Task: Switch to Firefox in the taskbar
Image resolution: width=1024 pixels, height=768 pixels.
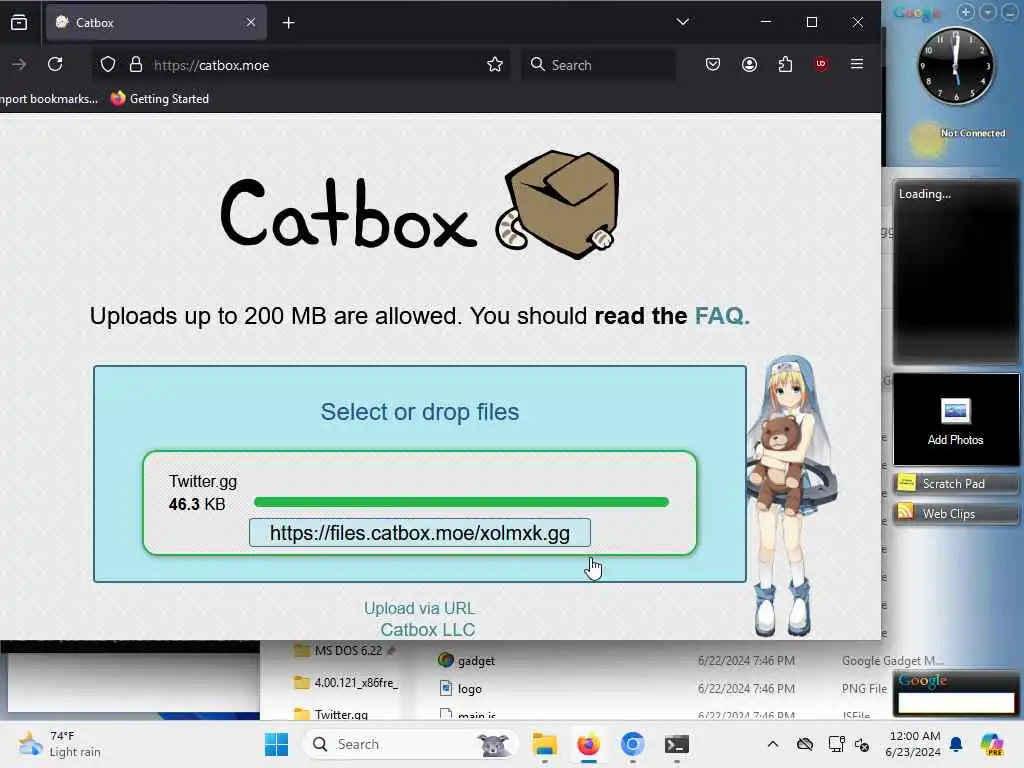Action: 588,744
